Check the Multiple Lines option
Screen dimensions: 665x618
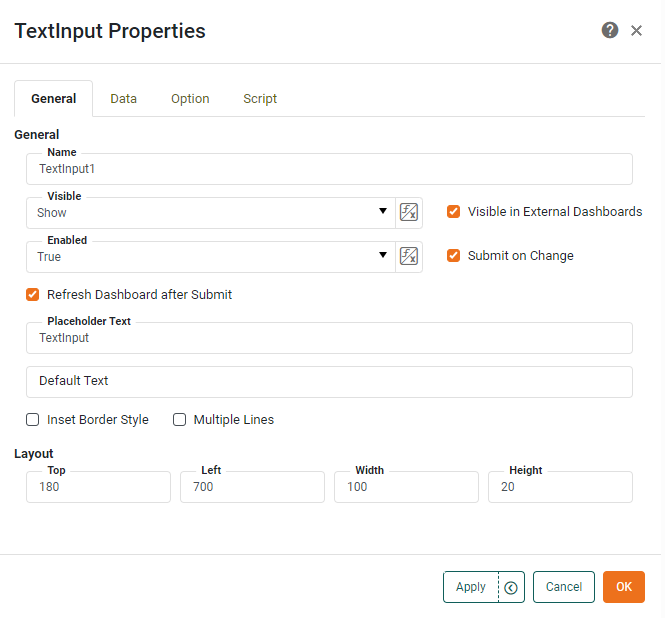point(179,419)
